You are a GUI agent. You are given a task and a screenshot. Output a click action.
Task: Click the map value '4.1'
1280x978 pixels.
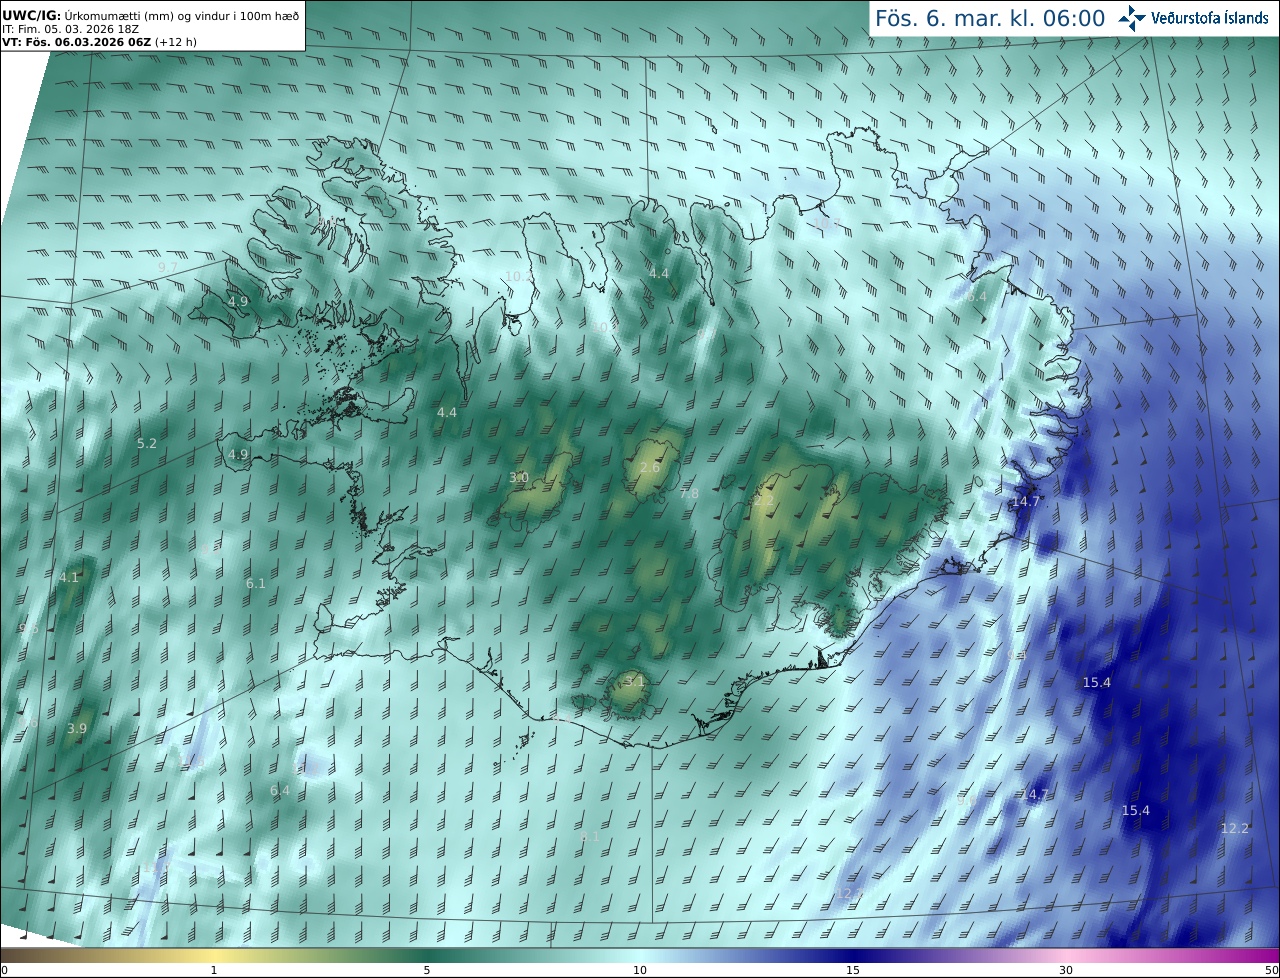click(69, 578)
